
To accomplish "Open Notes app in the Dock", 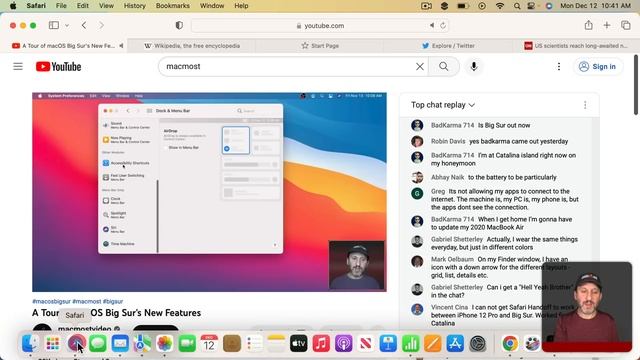I will click(x=276, y=343).
